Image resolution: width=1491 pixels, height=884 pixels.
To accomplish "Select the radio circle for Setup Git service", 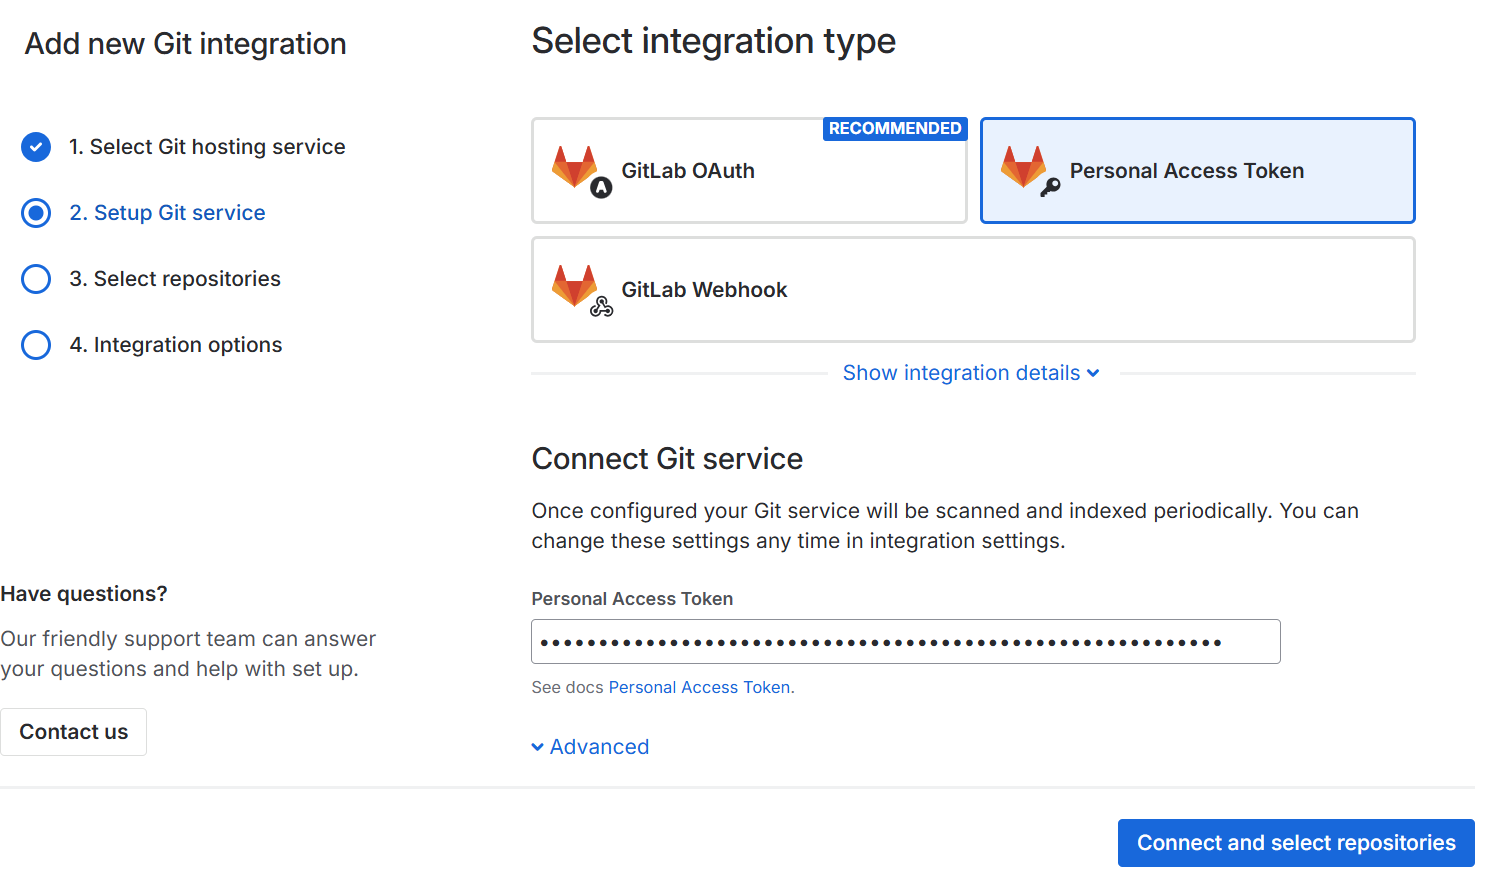I will click(36, 213).
